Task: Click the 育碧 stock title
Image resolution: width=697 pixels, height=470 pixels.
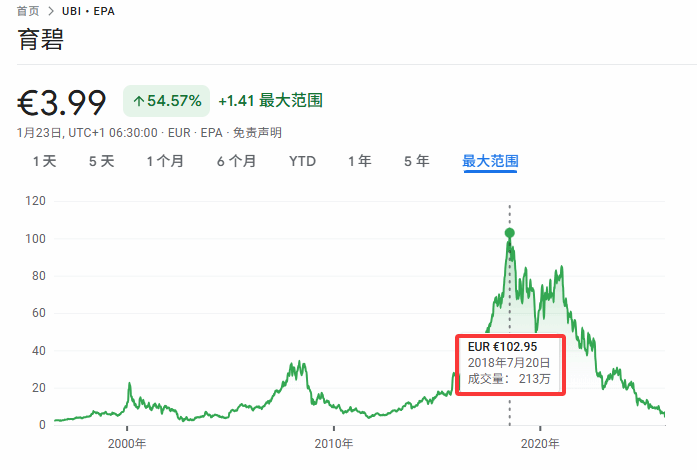Action: point(39,40)
